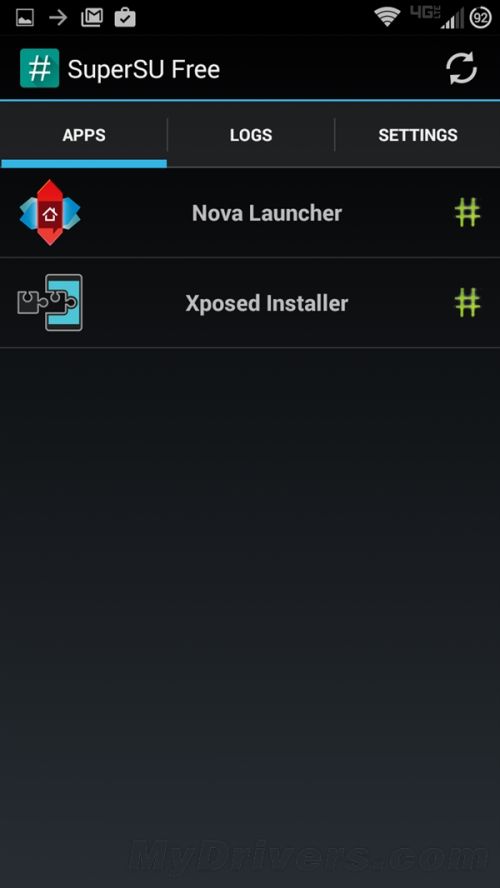Tap the Wi-Fi signal status icon
Viewport: 500px width, 888px height.
pyautogui.click(x=387, y=17)
